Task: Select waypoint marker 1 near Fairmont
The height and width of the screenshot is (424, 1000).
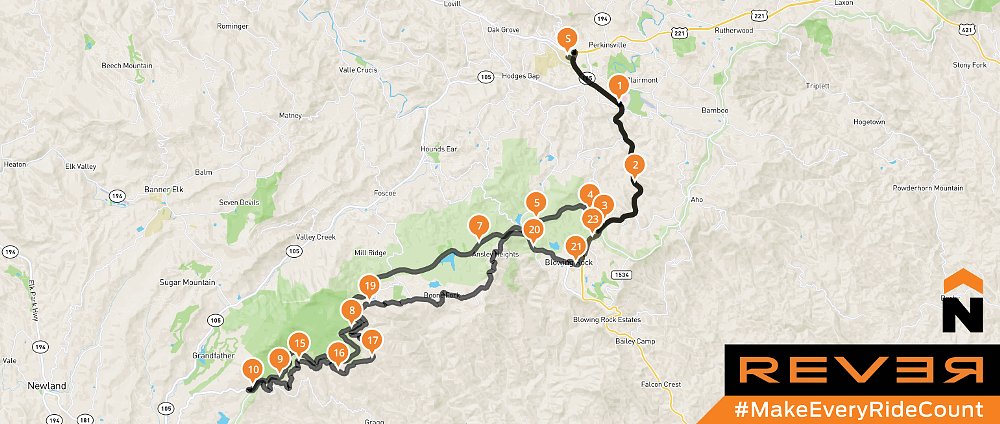Action: pos(617,86)
